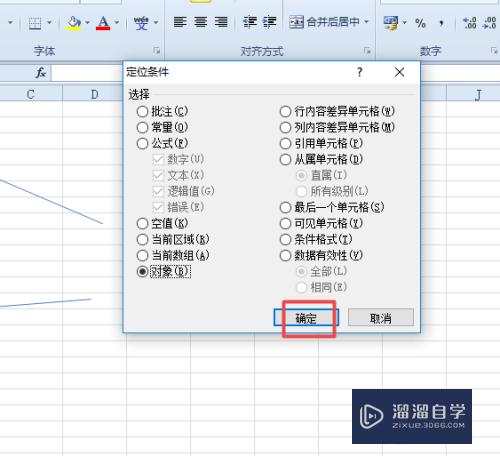The height and width of the screenshot is (456, 500).
Task: Click the 确定 button
Action: pyautogui.click(x=306, y=318)
